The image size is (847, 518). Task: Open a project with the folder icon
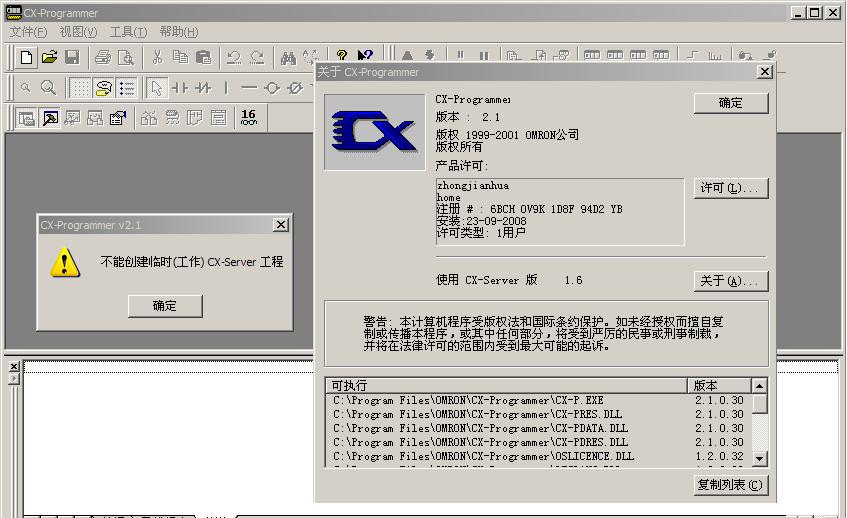pyautogui.click(x=49, y=58)
